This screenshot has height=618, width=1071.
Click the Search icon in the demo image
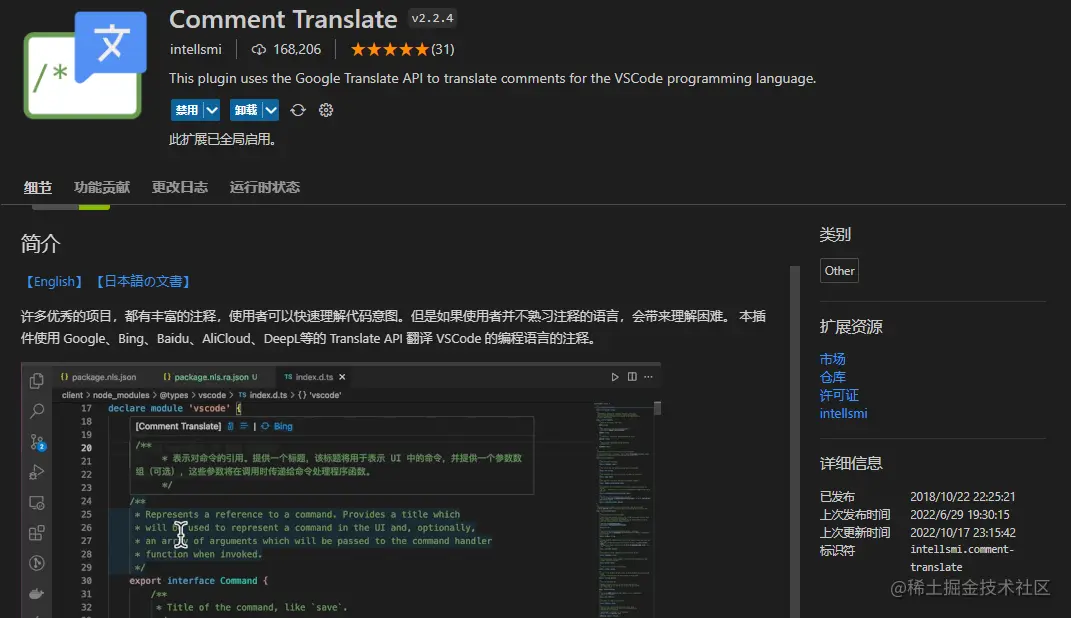click(x=37, y=410)
